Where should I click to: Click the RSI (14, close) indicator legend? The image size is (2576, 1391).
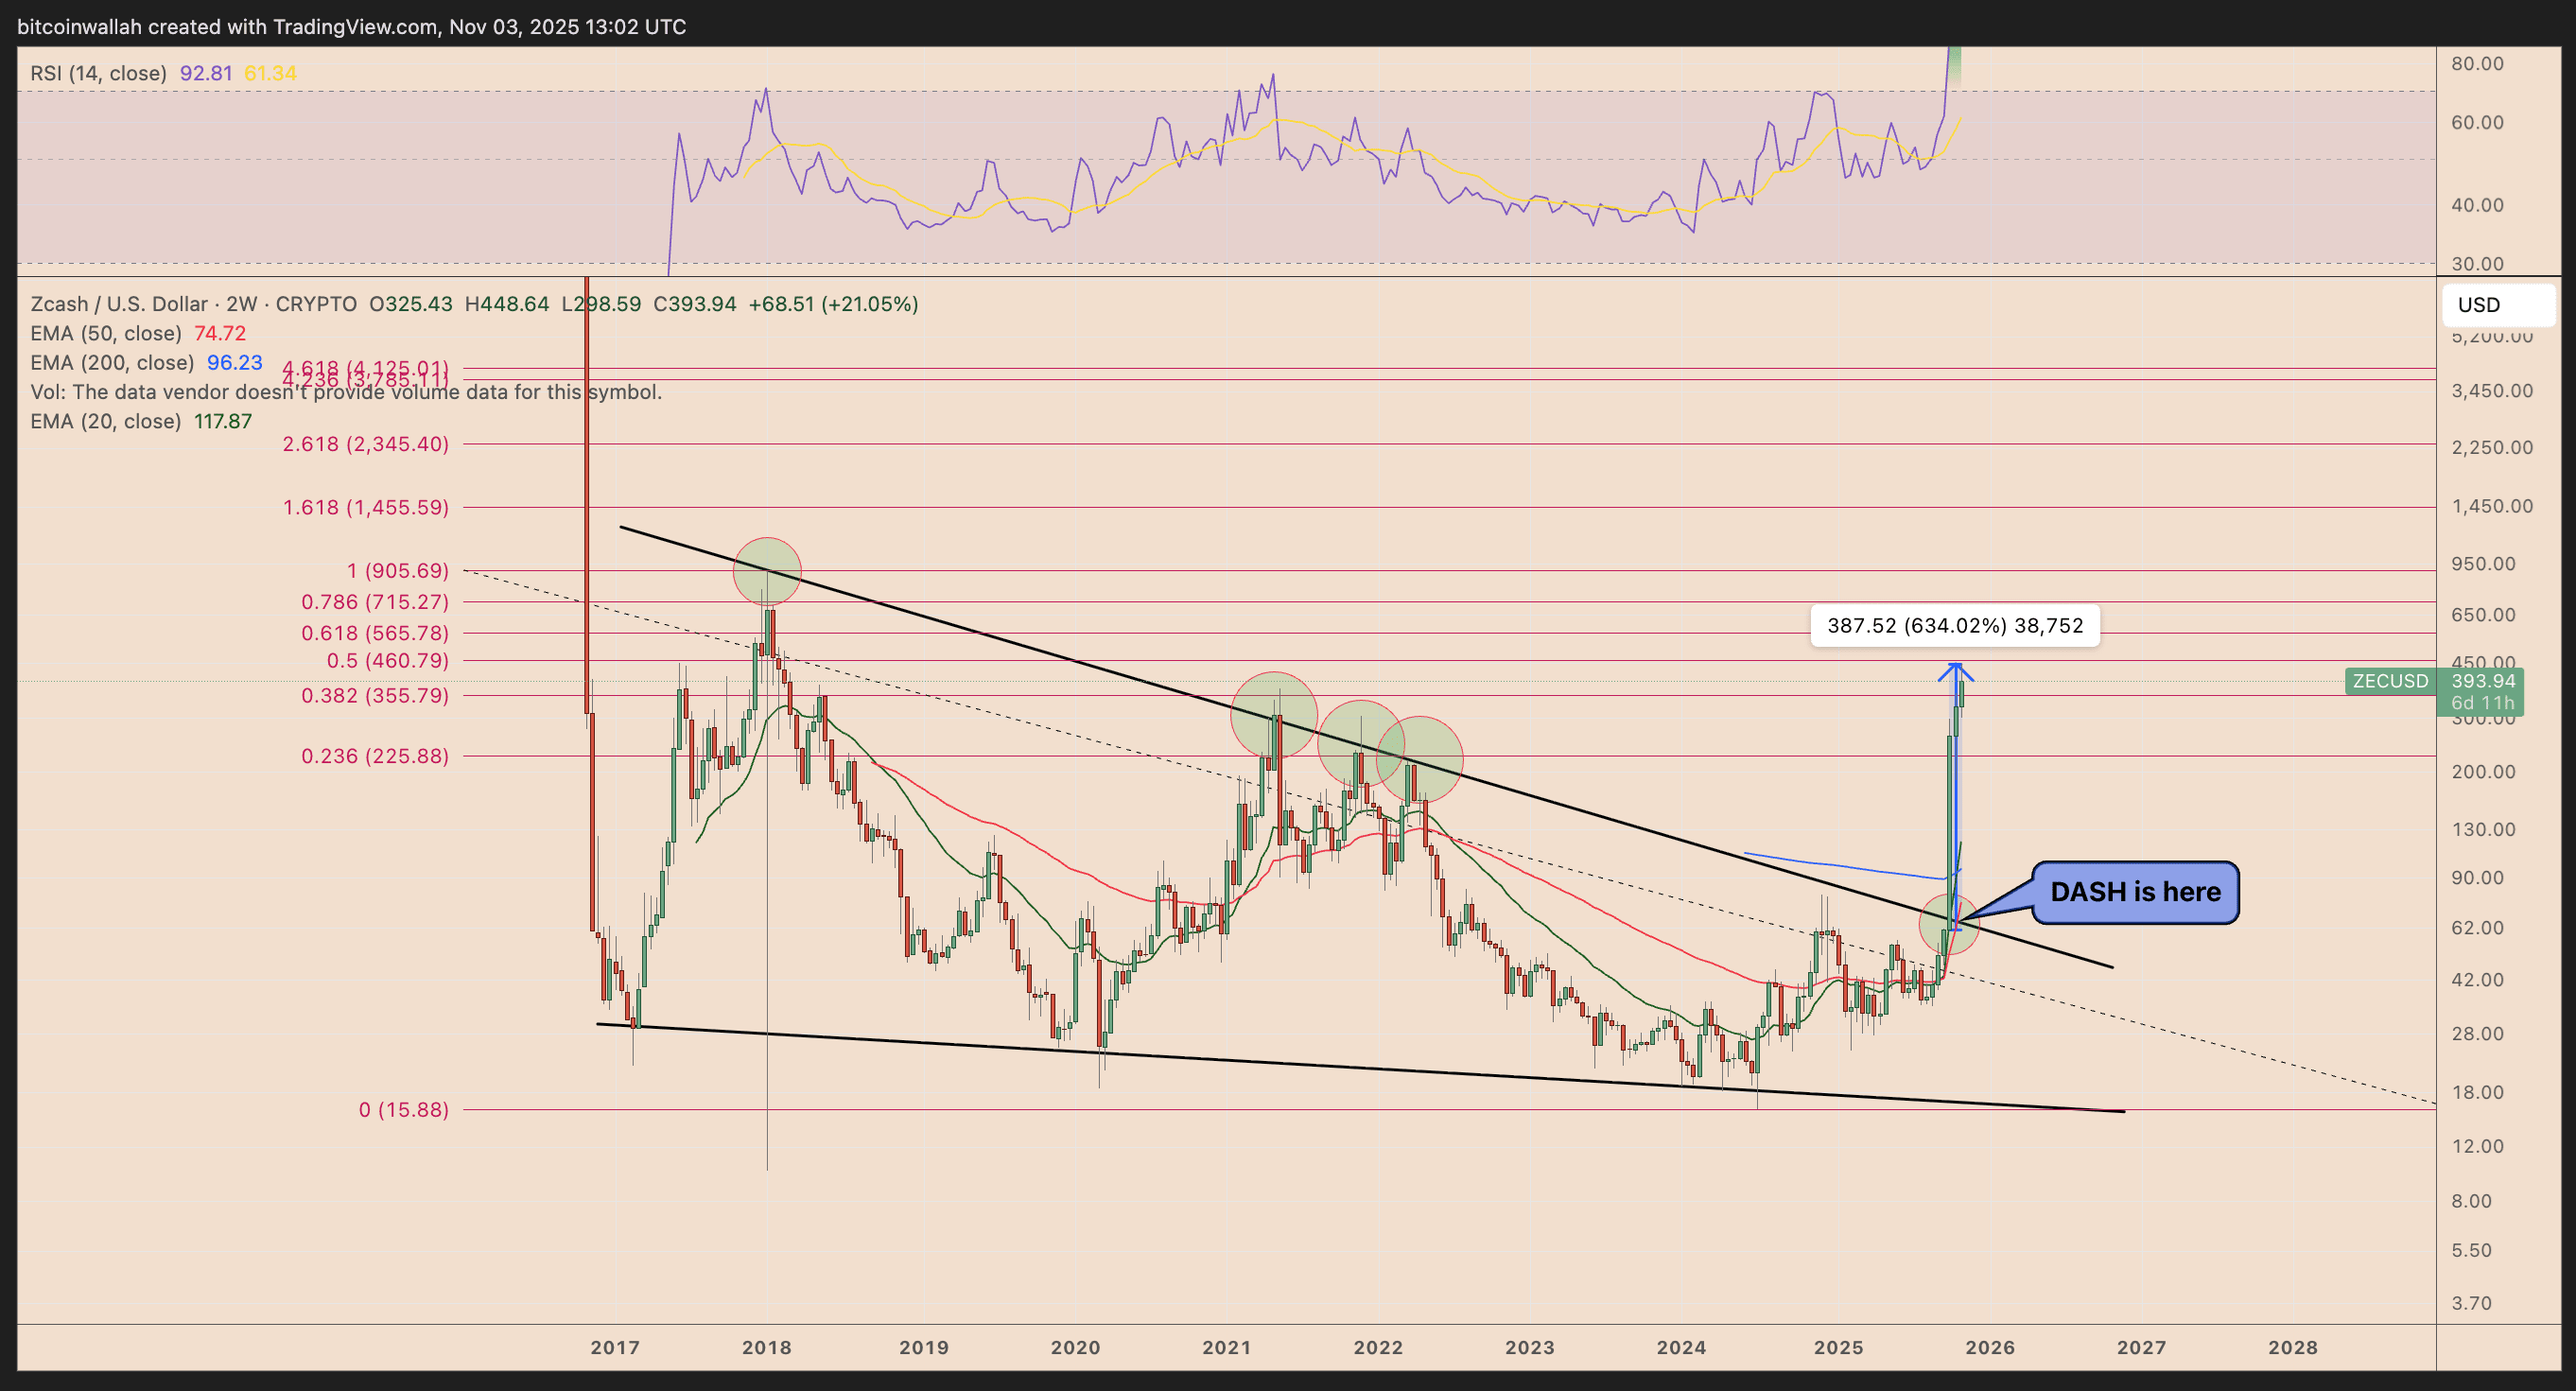click(x=98, y=73)
